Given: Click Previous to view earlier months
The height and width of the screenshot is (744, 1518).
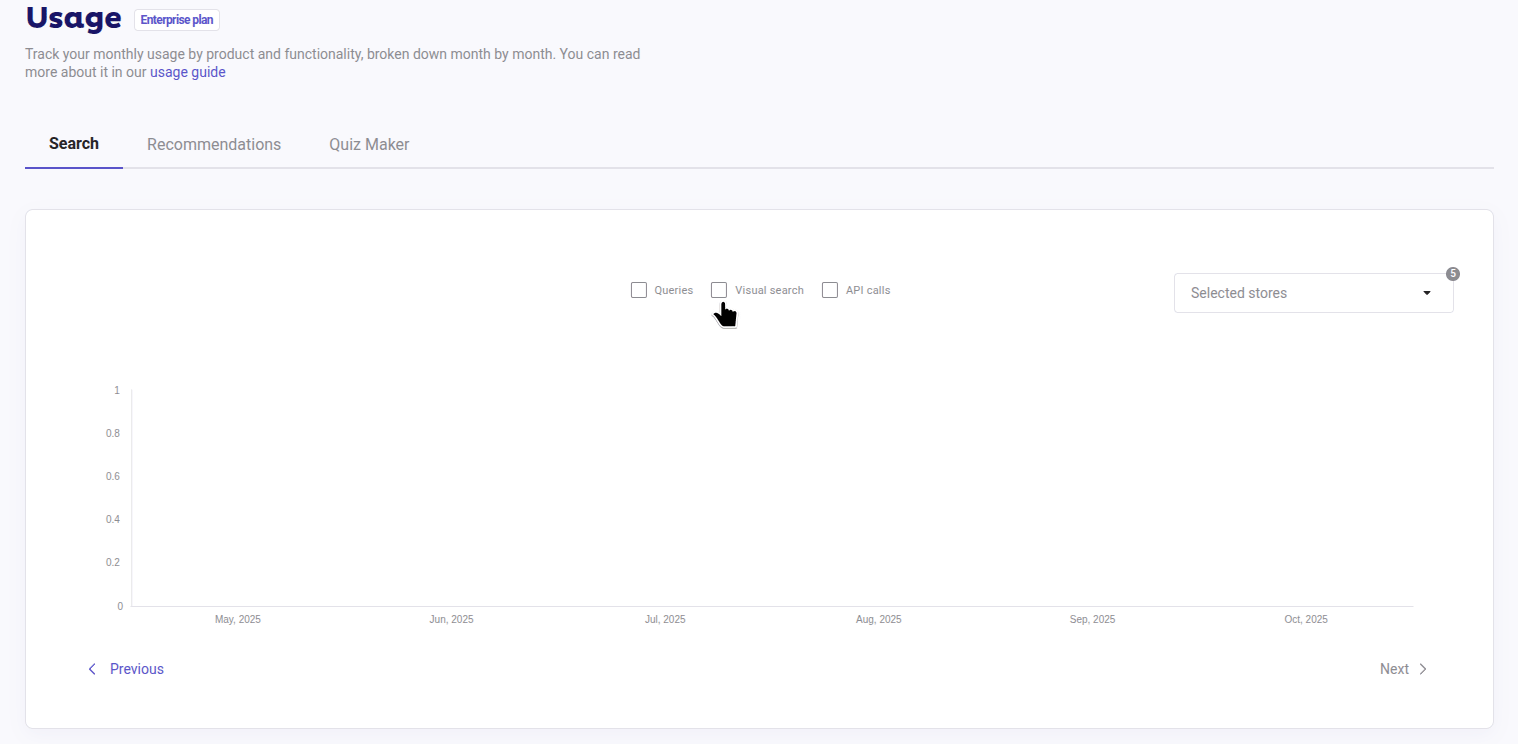Looking at the screenshot, I should click(x=136, y=668).
